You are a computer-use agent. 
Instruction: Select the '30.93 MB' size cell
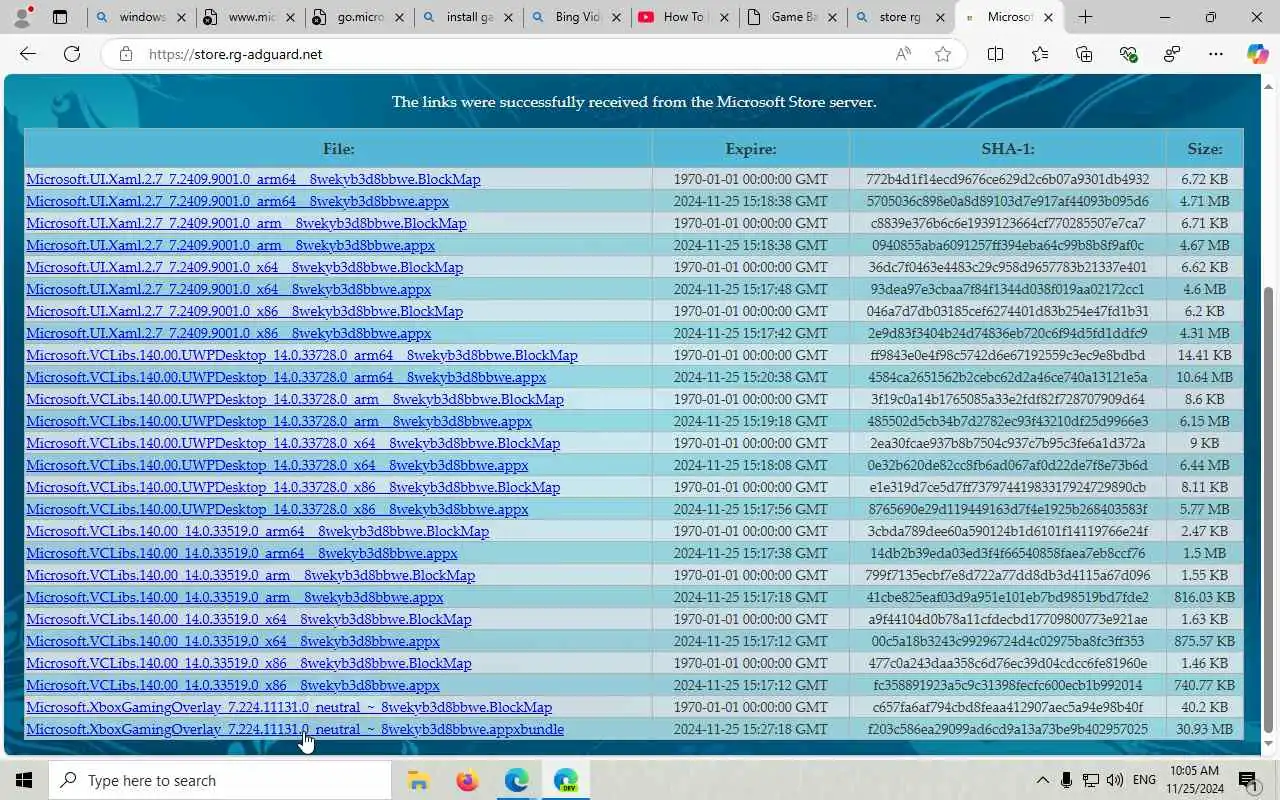pyautogui.click(x=1205, y=729)
